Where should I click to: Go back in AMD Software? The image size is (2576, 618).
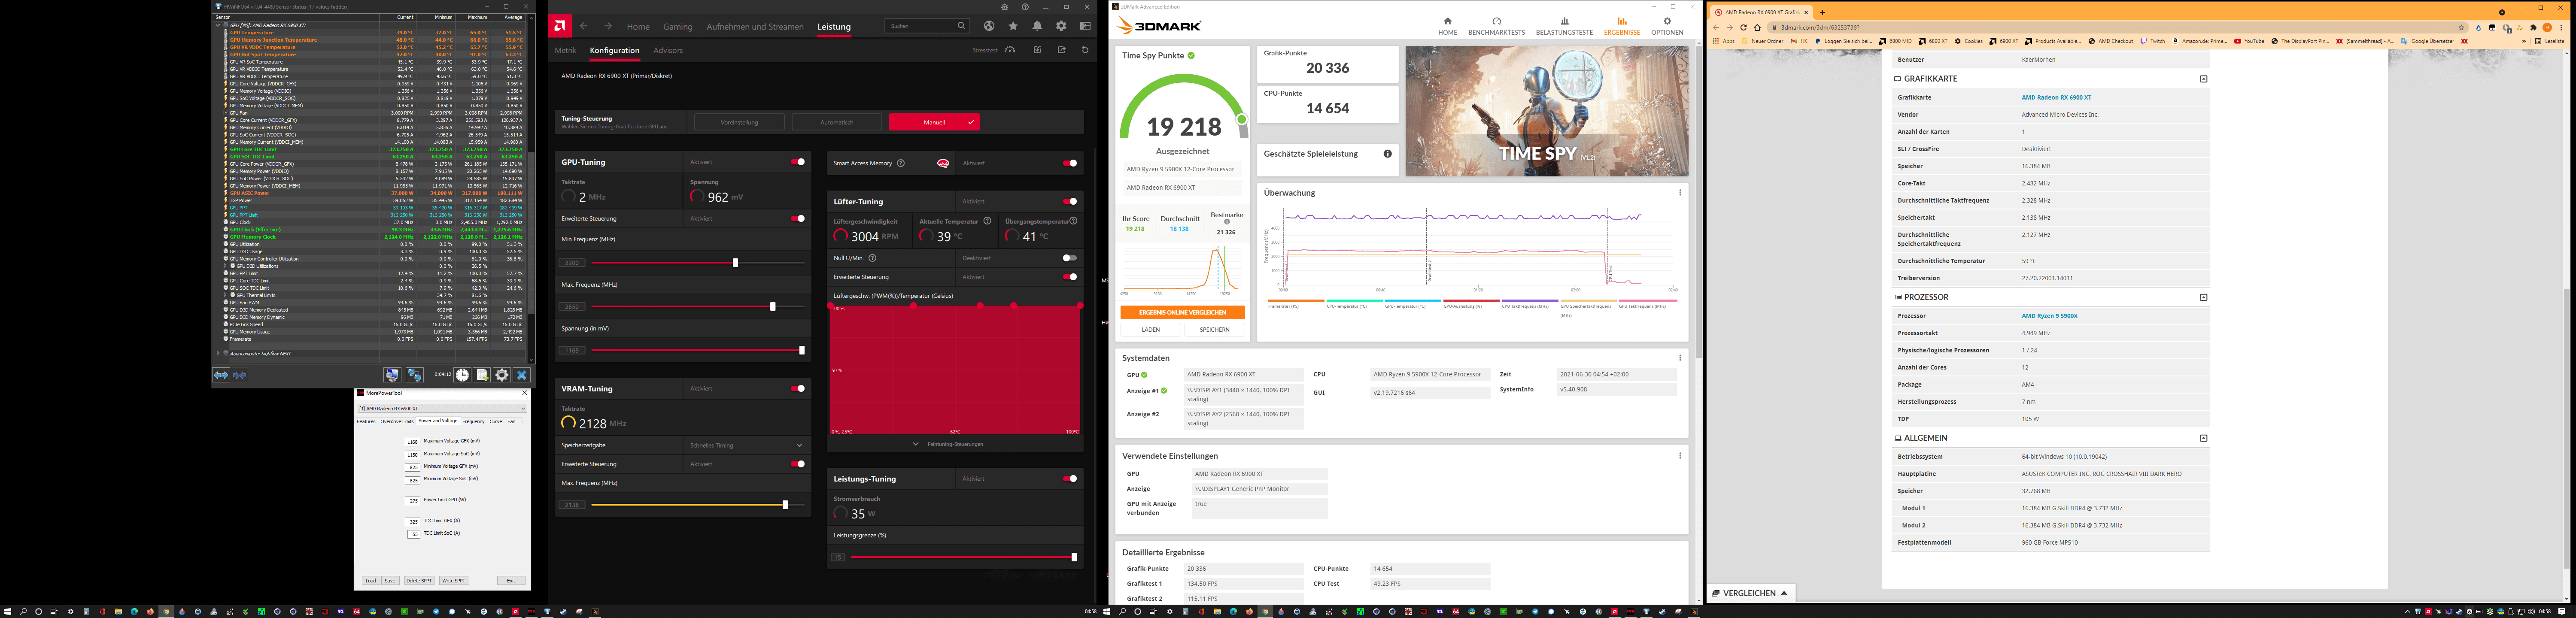point(584,26)
